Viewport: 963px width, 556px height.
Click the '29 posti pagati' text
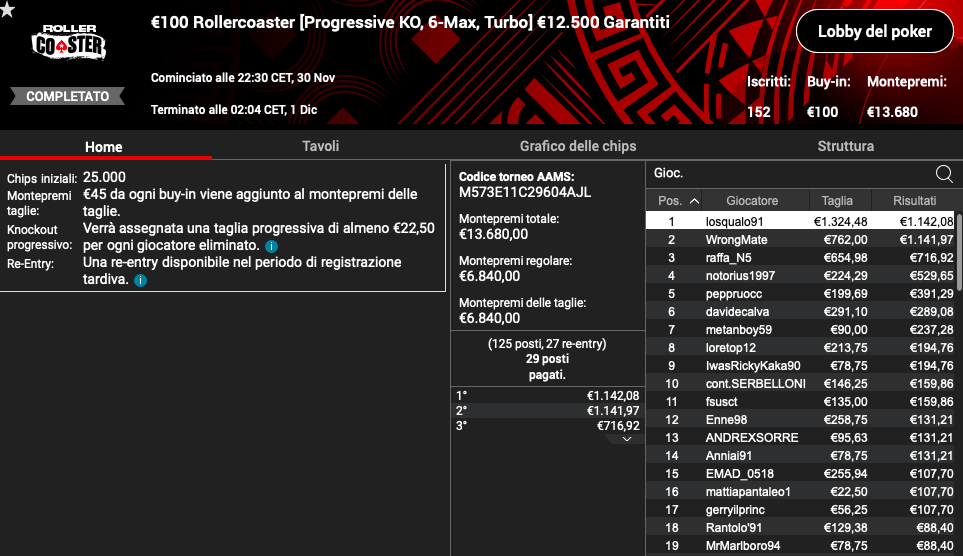point(547,367)
